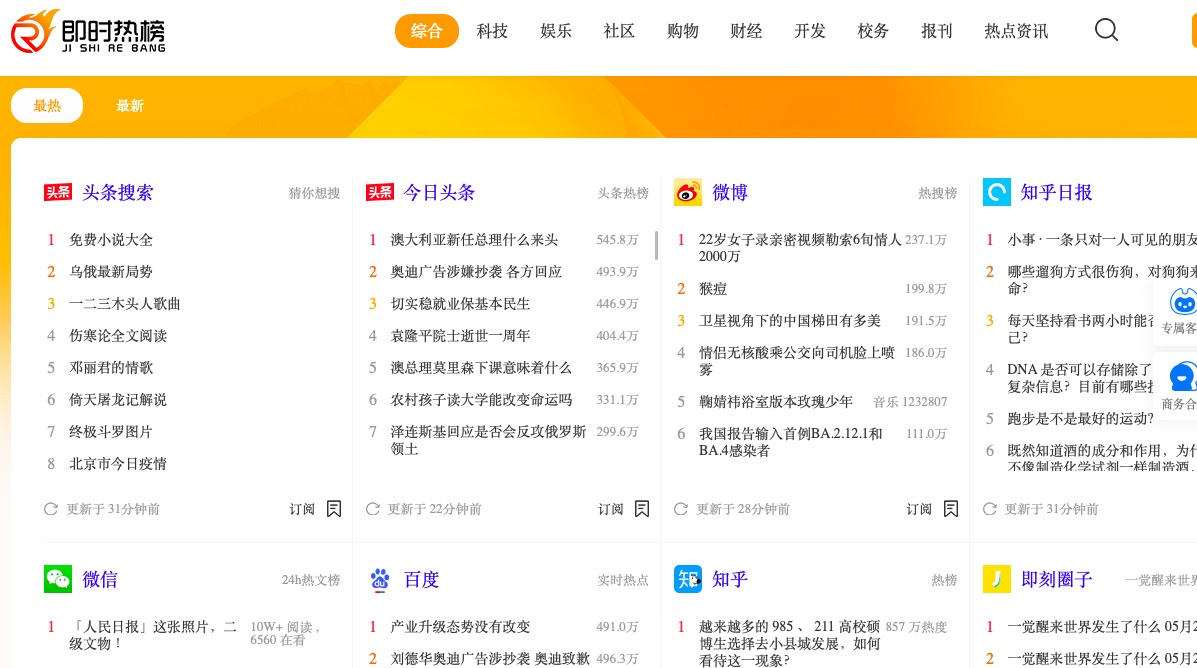Viewport: 1197px width, 668px height.
Task: Go to the 开发 tab
Action: (x=810, y=31)
